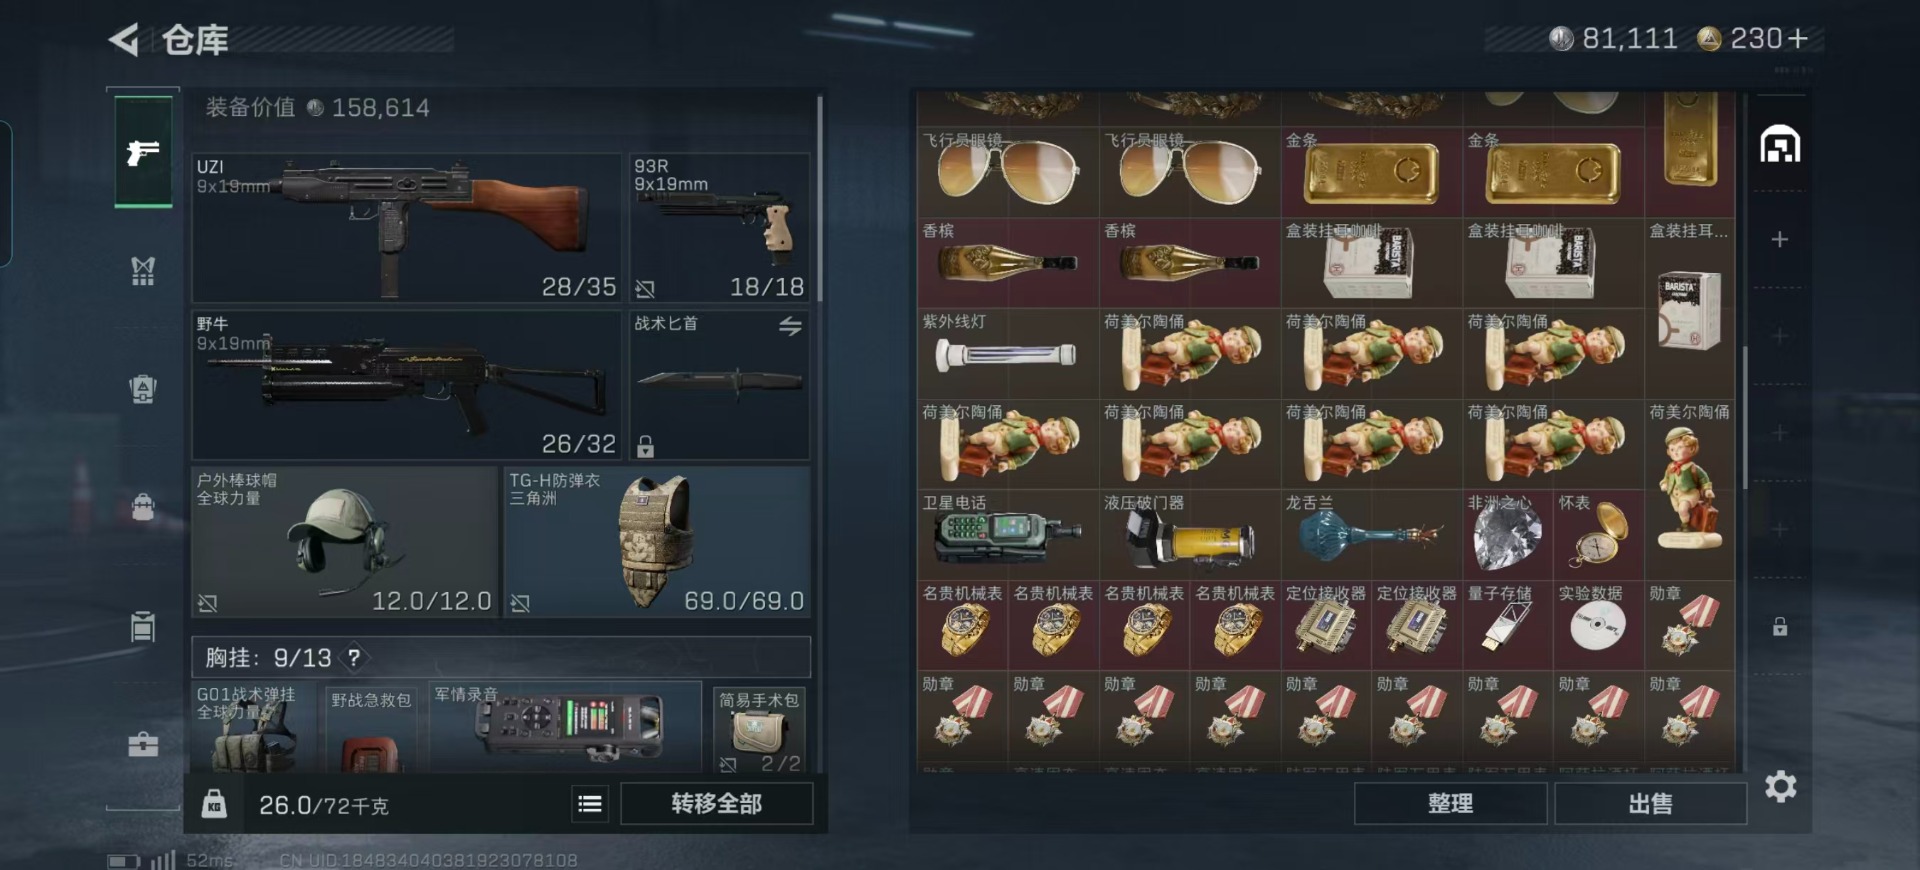Select the main stash storage icon
This screenshot has width=1920, height=870.
tap(1780, 145)
